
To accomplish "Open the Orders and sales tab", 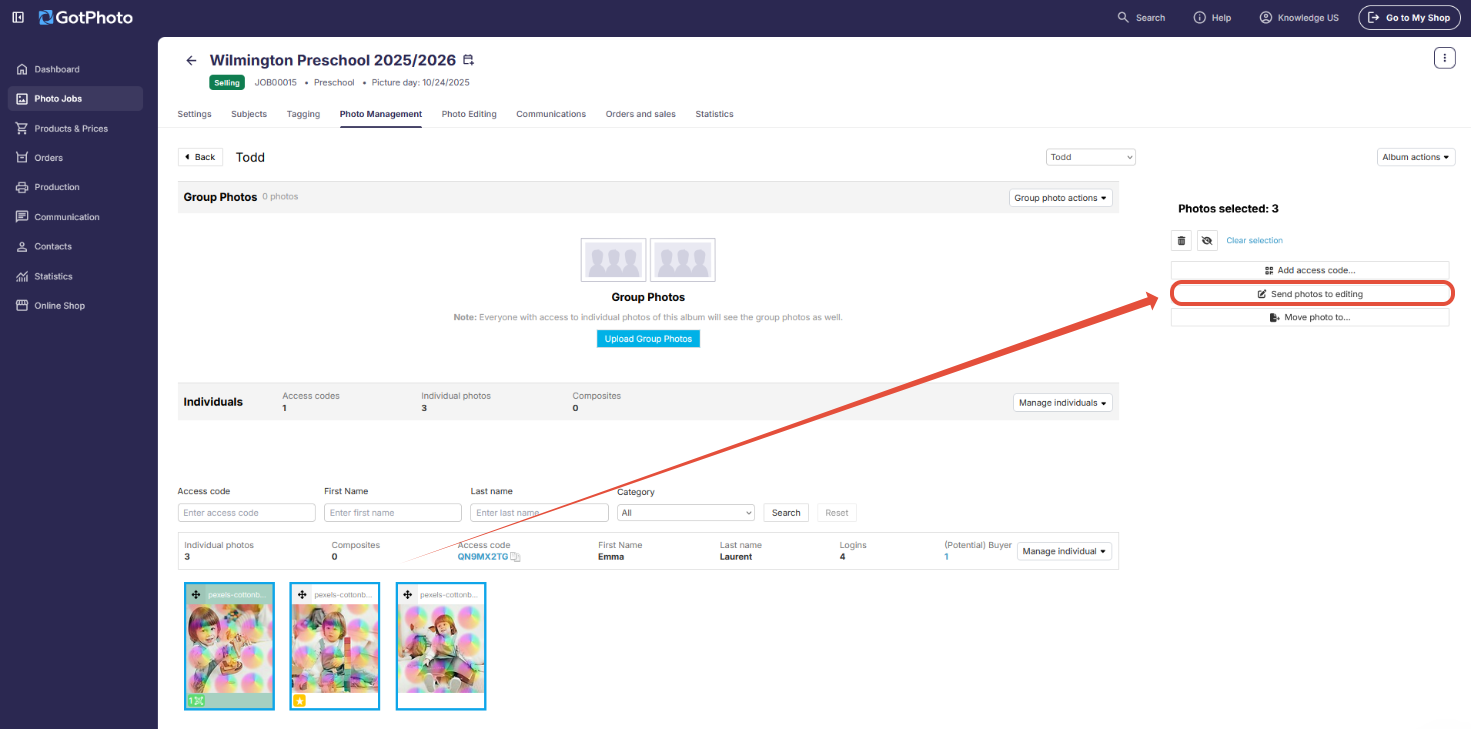I will [641, 114].
